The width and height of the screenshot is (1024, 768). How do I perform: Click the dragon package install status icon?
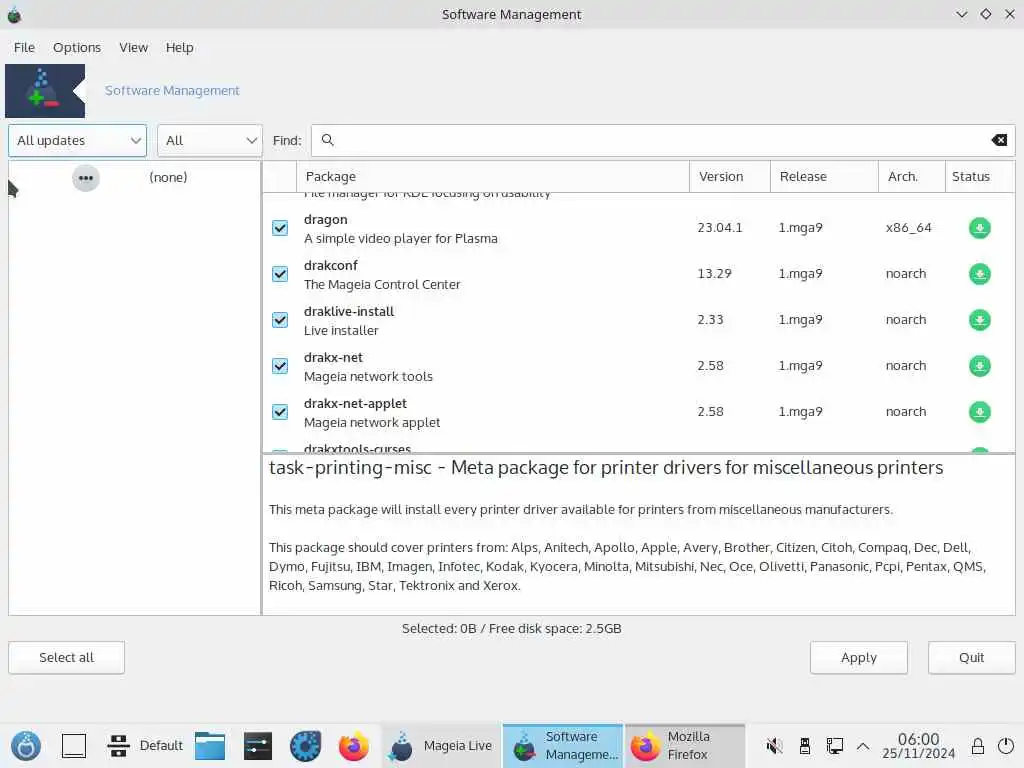point(979,228)
